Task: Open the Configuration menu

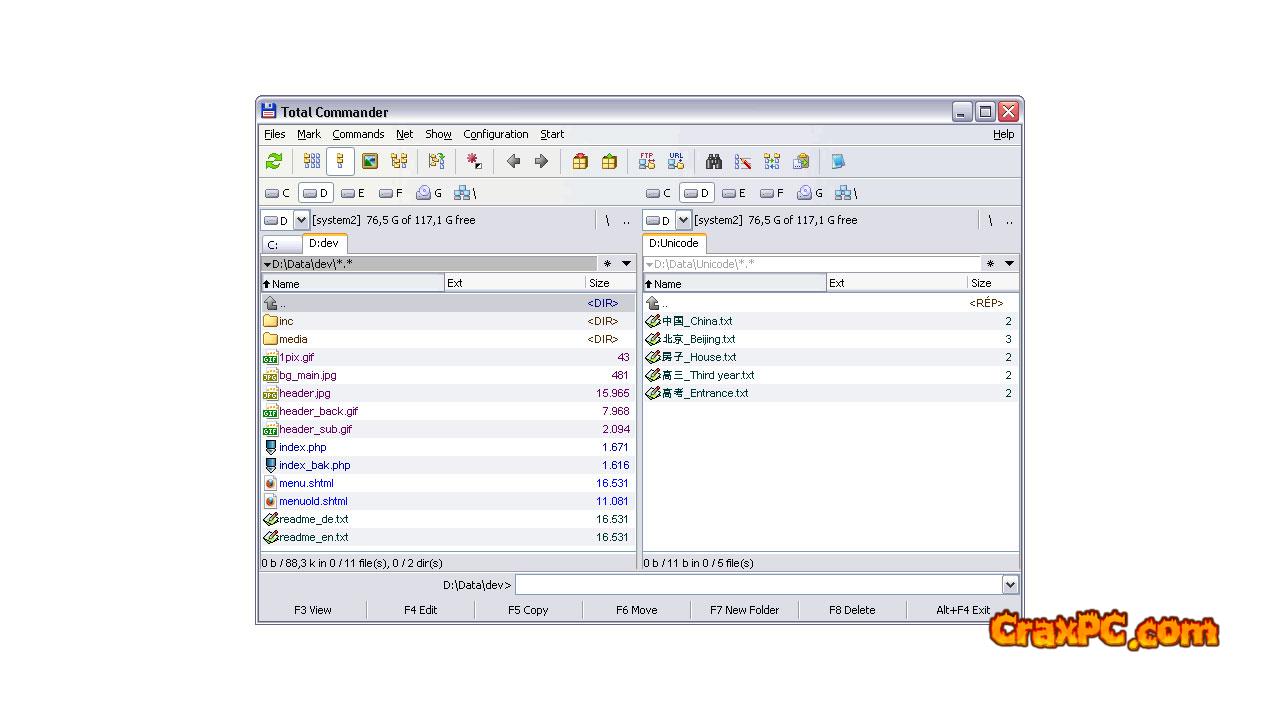Action: tap(495, 134)
